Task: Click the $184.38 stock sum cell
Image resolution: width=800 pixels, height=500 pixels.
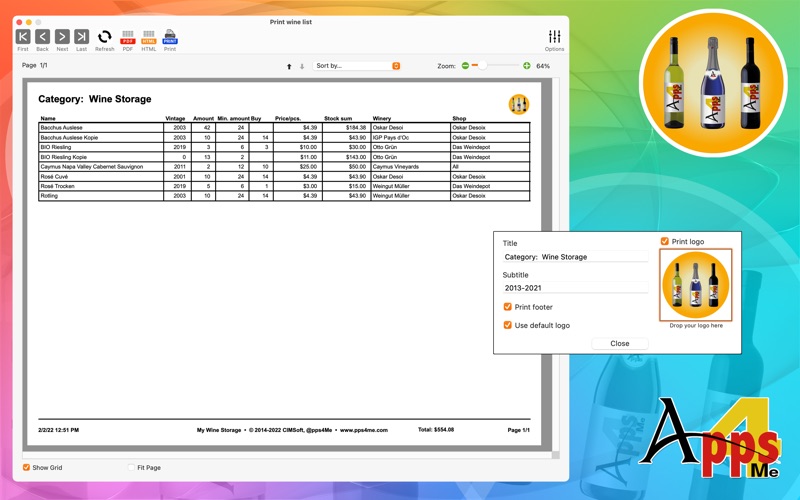Action: (346, 128)
